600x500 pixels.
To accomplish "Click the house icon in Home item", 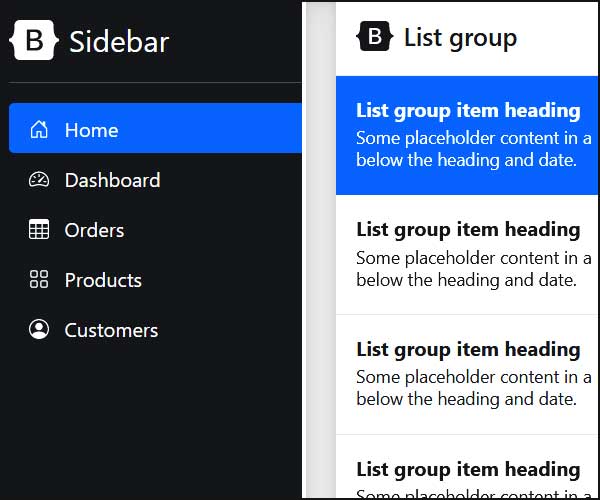I will click(x=39, y=129).
